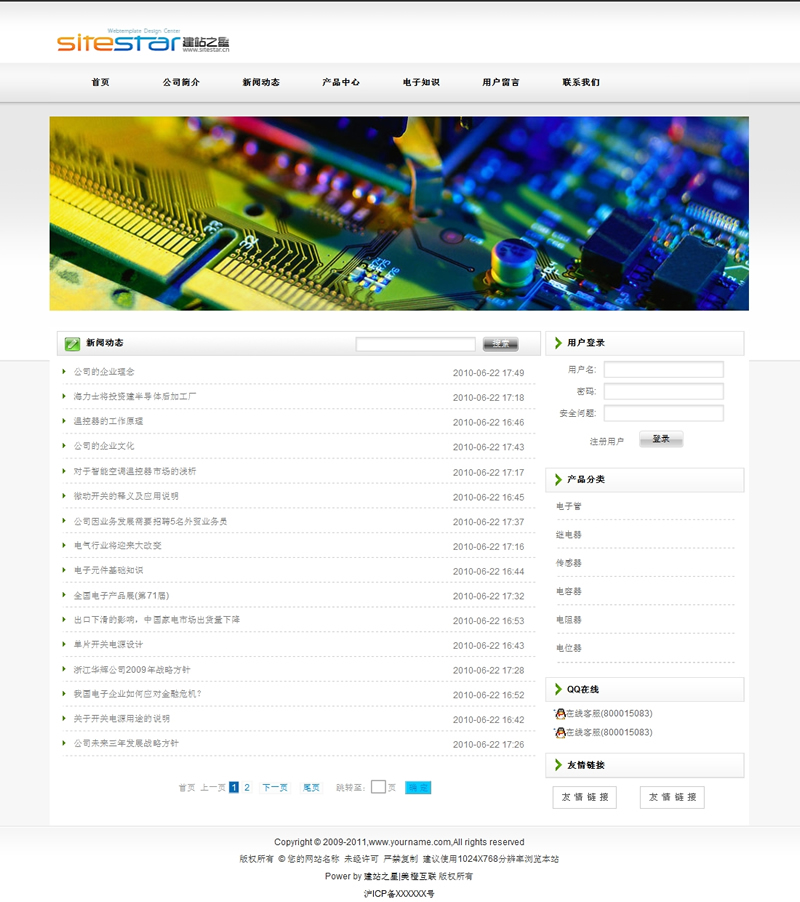This screenshot has width=800, height=902.
Task: Click the green arrow beside QQ在线
Action: 557,689
